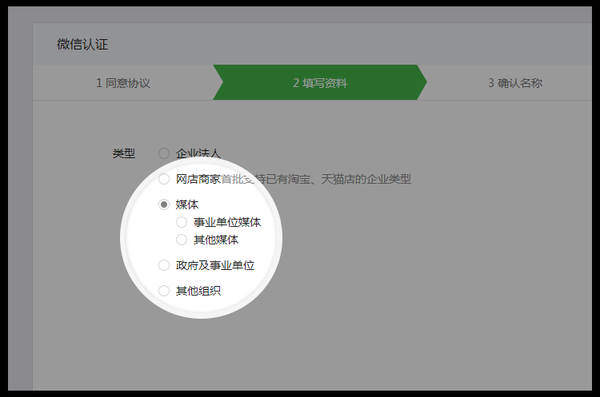
Task: Click the 企业法人 text label
Action: point(198,154)
